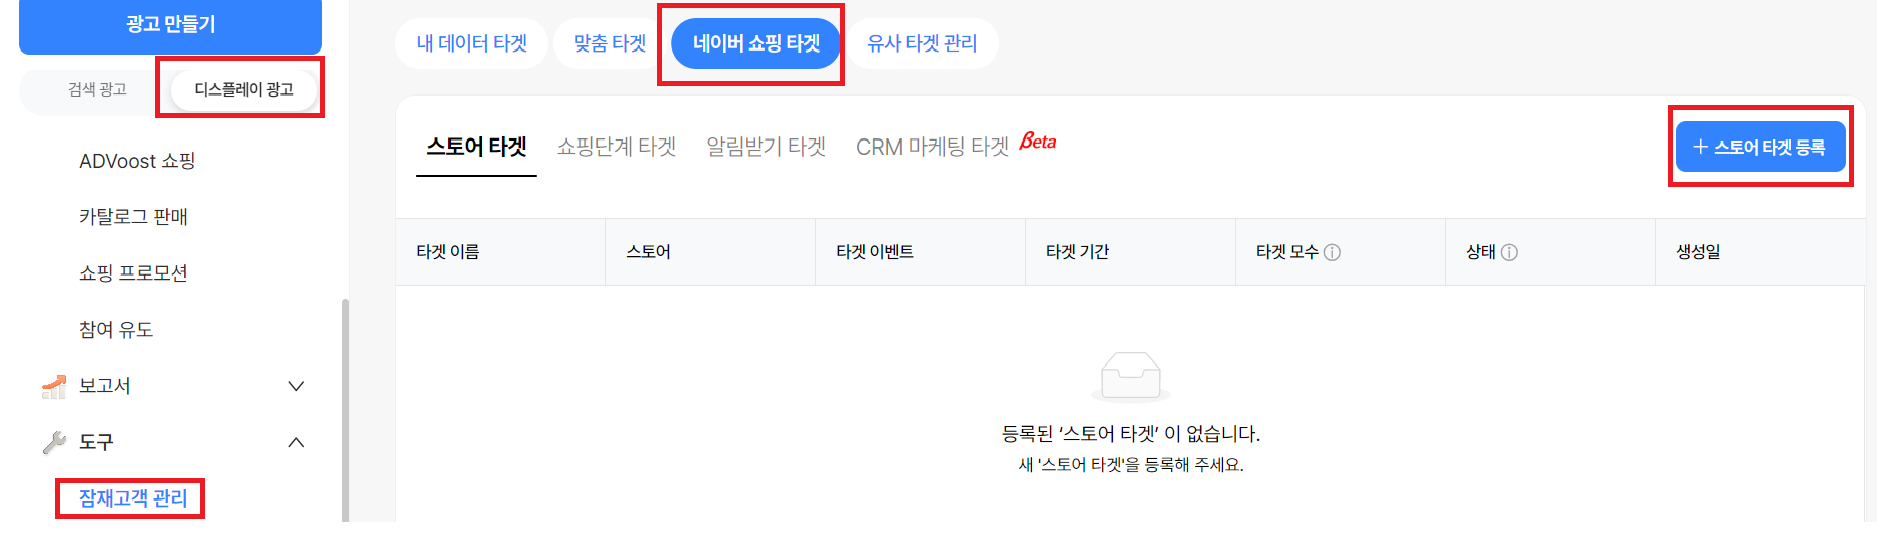Viewport: 1877px width, 559px height.
Task: Click the 스토어 타겟 등록 button
Action: tap(1760, 147)
